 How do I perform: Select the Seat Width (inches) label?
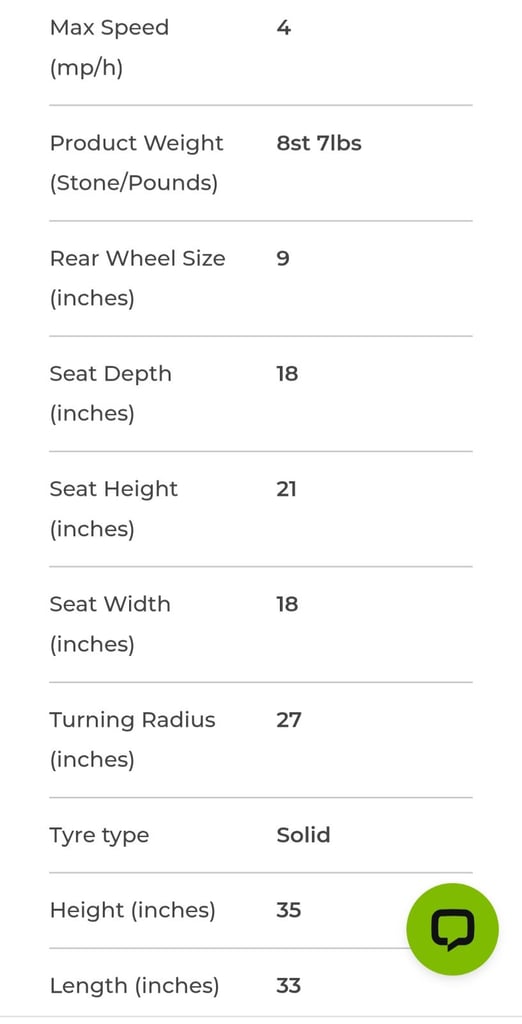110,624
